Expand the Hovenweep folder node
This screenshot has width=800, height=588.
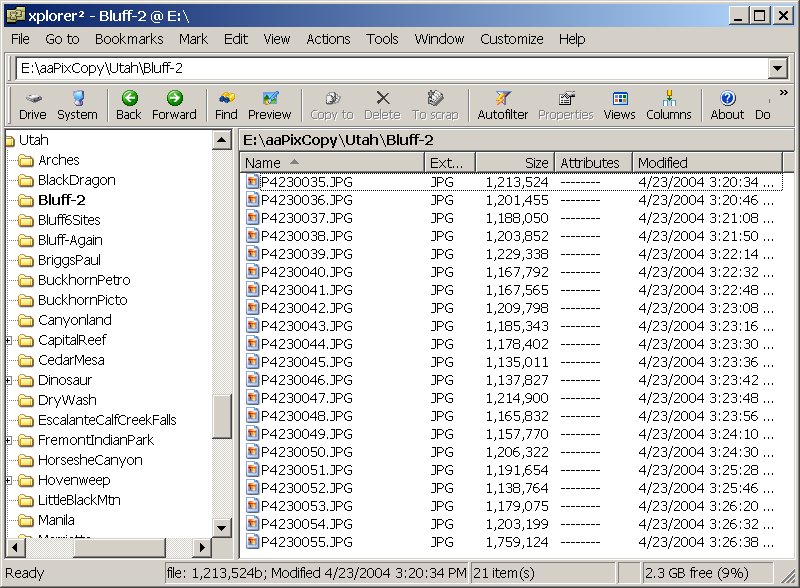click(9, 480)
